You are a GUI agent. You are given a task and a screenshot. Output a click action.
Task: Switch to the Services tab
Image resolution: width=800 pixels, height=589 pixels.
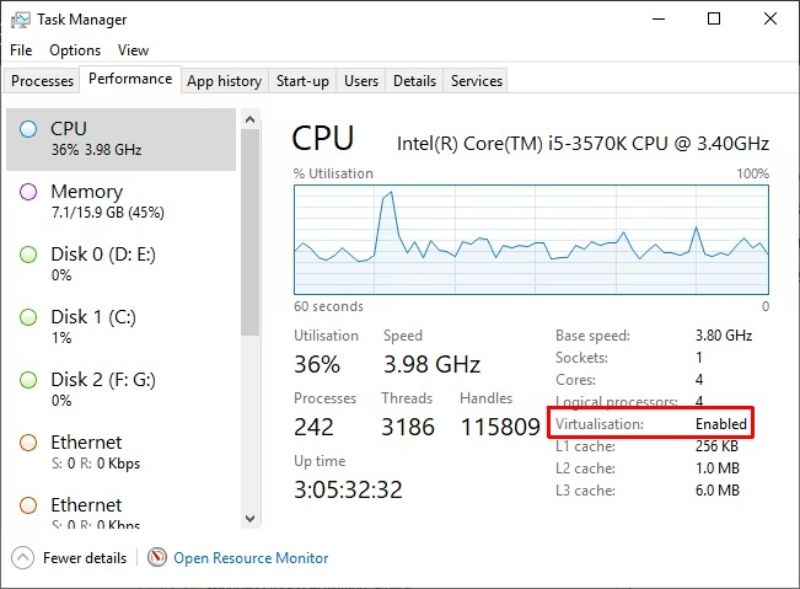pos(476,81)
